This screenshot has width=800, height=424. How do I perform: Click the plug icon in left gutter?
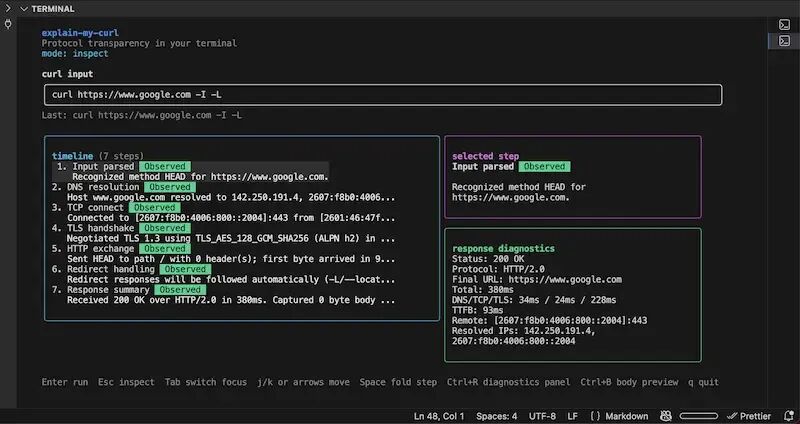pyautogui.click(x=8, y=24)
